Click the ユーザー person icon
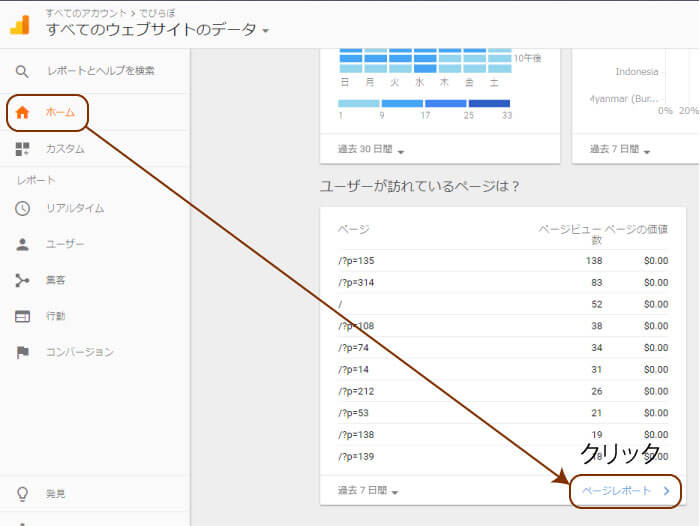 click(x=22, y=244)
